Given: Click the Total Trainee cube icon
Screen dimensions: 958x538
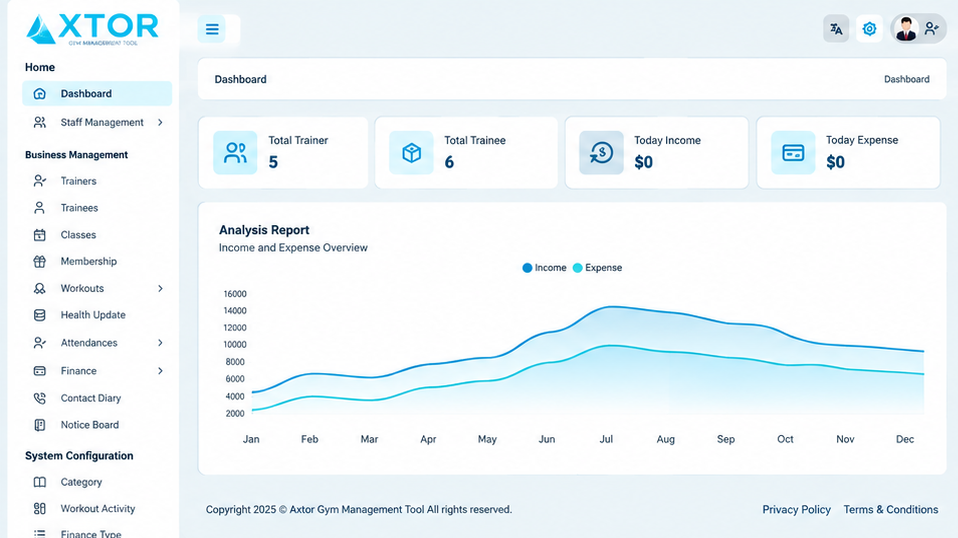Looking at the screenshot, I should (411, 153).
